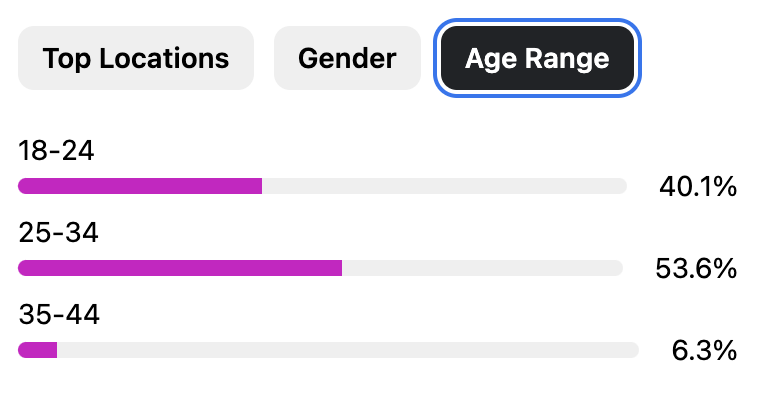Click the 6.3% value

(x=704, y=351)
